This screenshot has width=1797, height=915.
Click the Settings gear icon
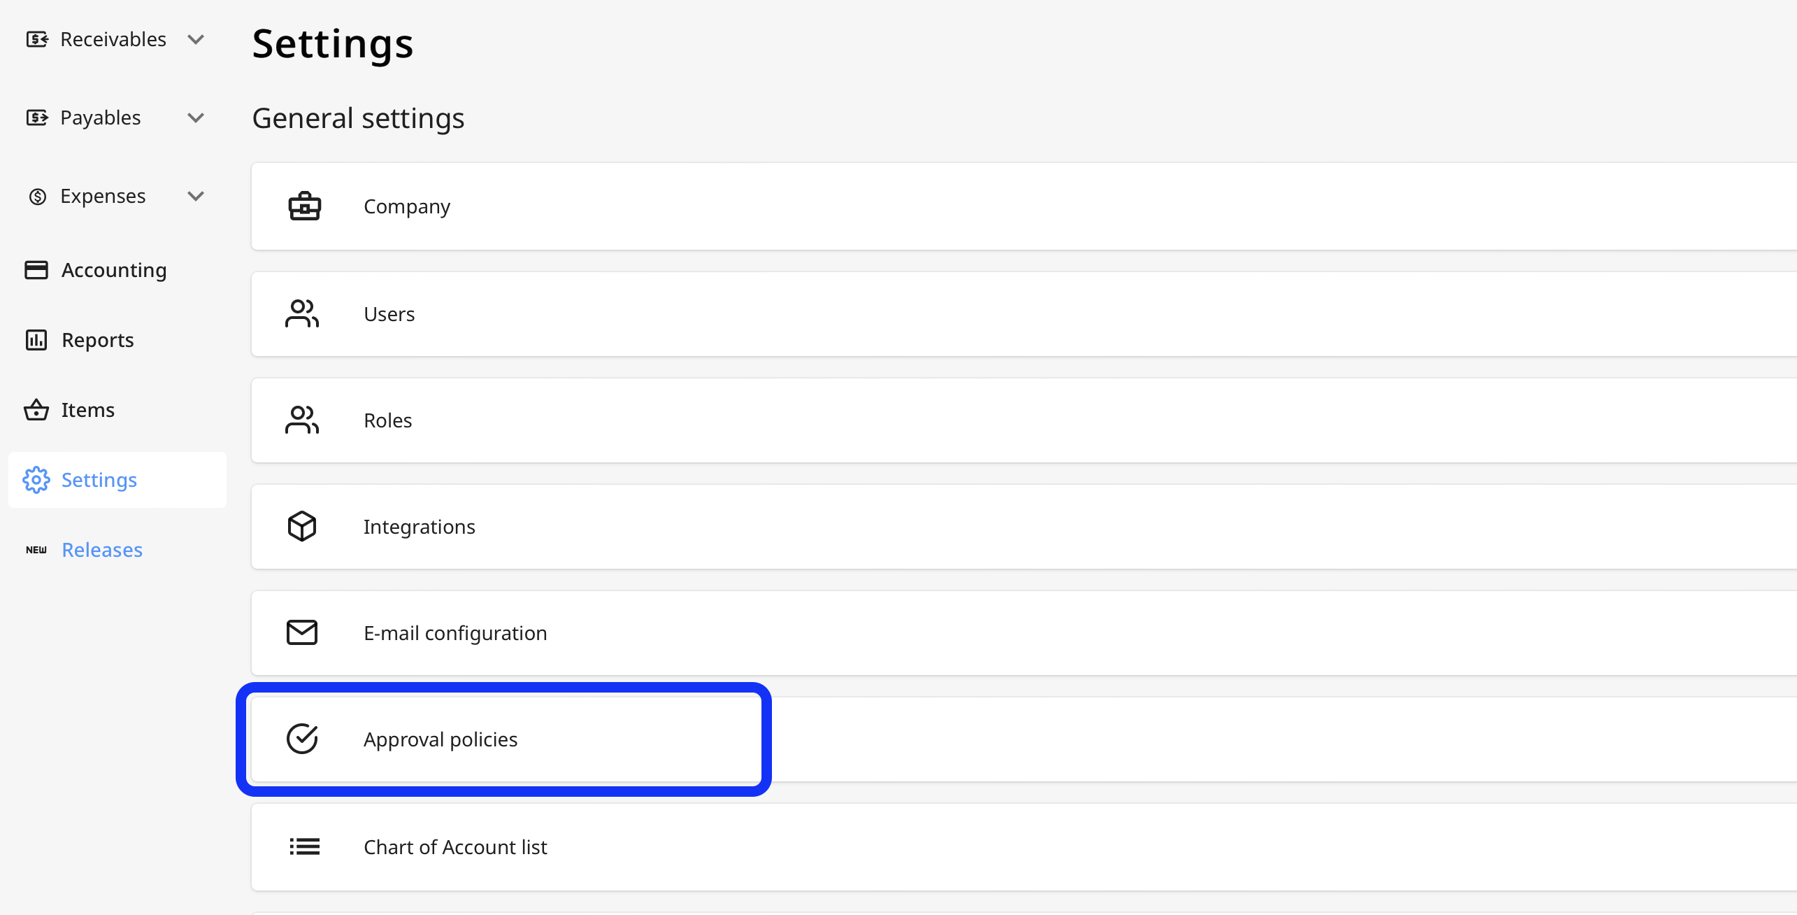point(36,480)
